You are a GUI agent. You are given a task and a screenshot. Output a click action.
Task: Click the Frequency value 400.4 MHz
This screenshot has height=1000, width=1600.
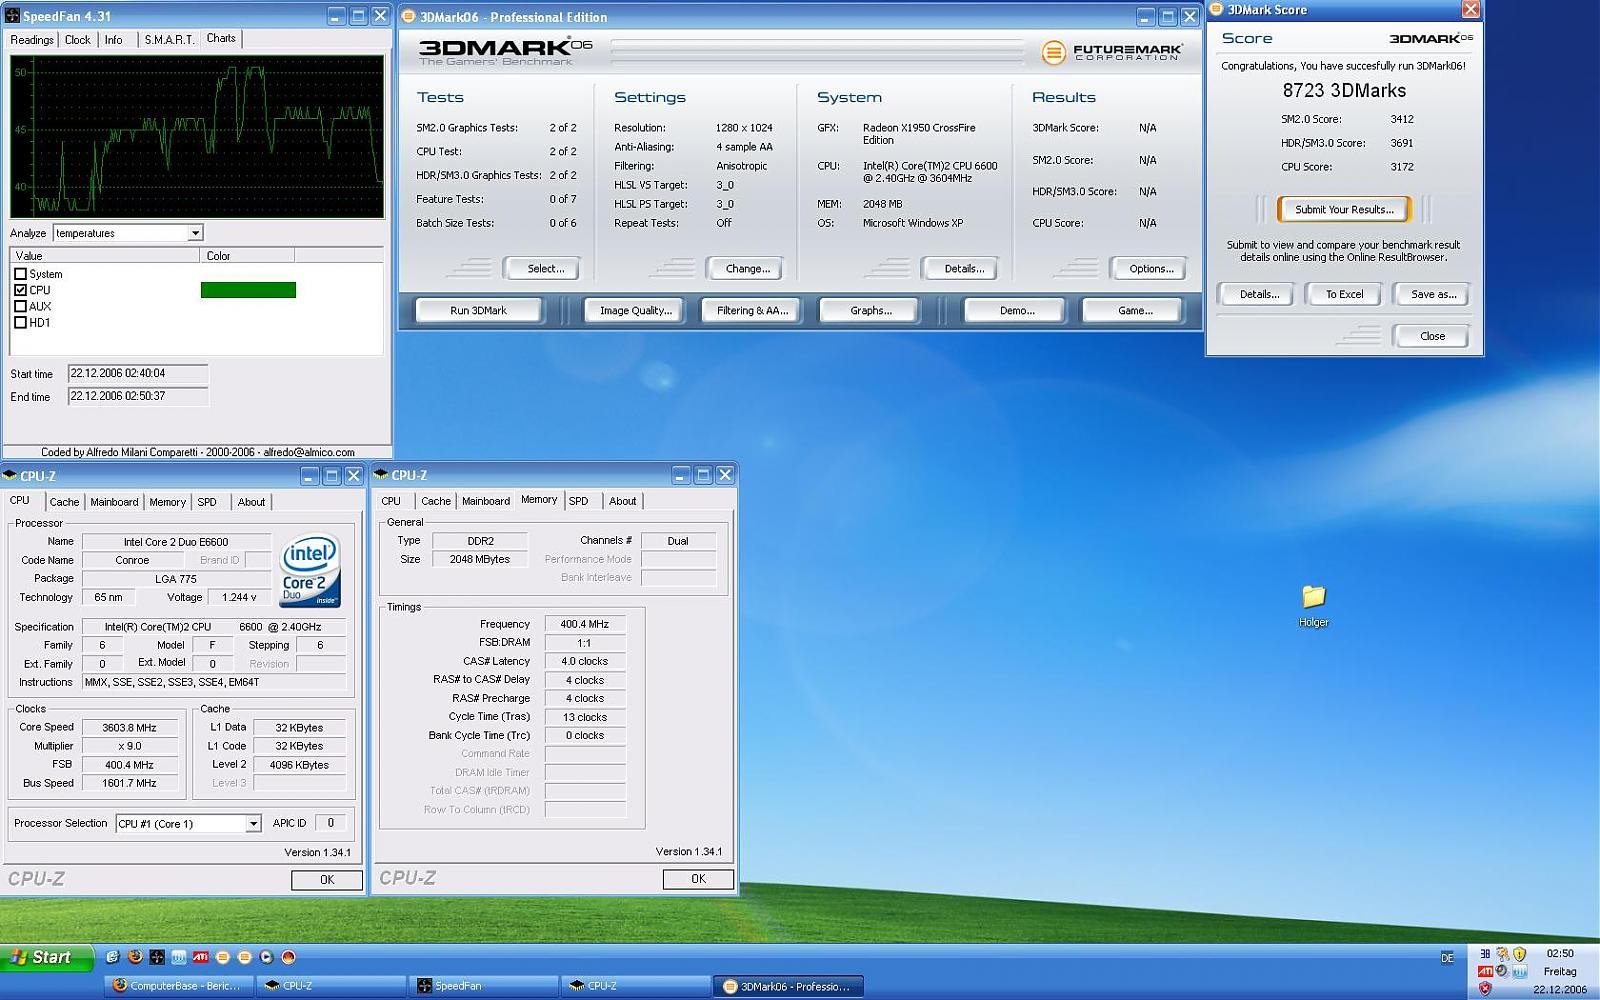pos(584,624)
